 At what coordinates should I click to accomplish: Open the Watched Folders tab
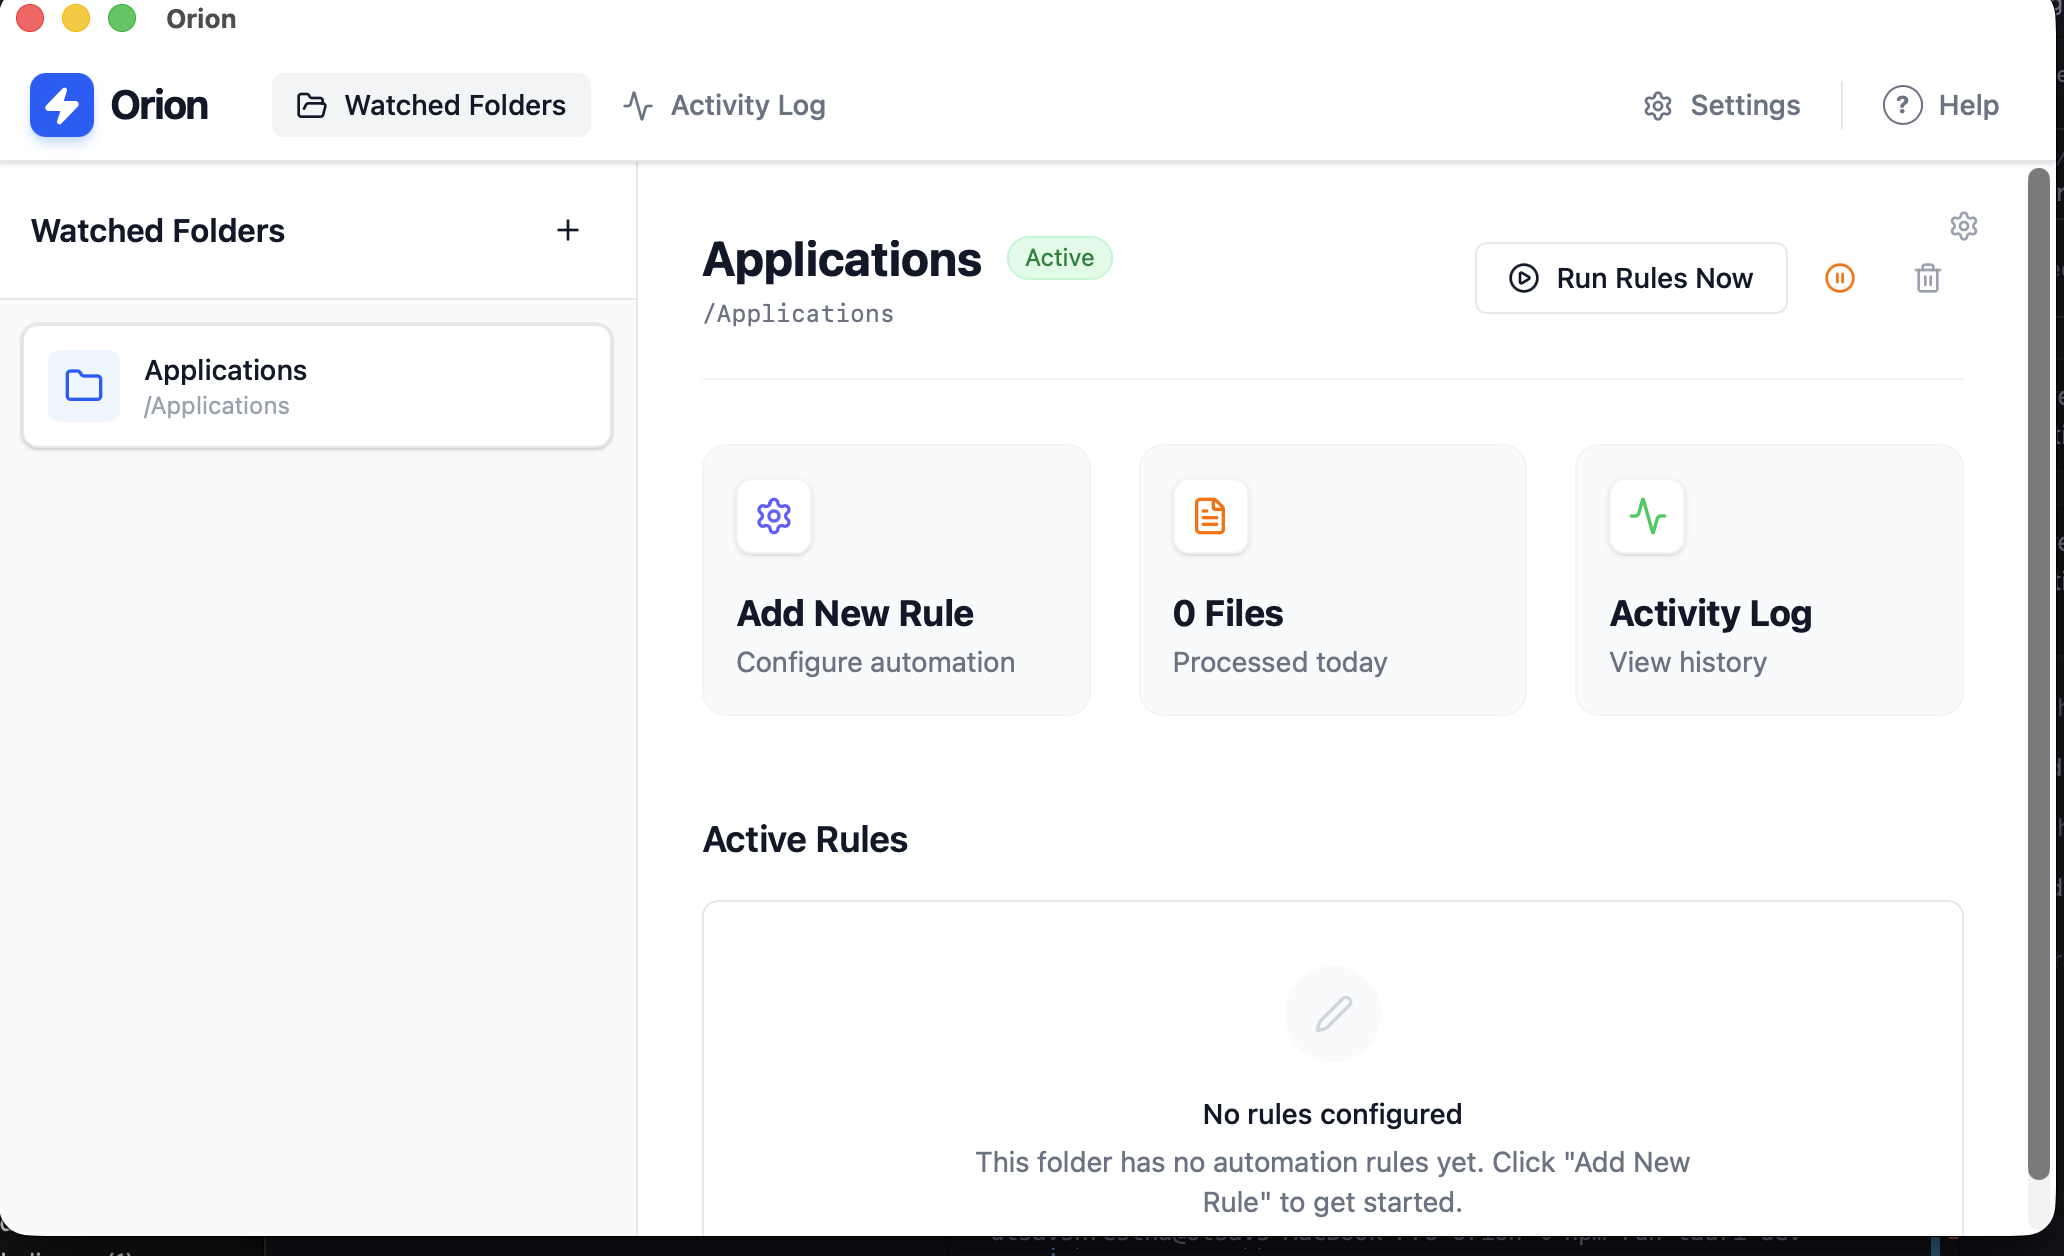tap(431, 105)
